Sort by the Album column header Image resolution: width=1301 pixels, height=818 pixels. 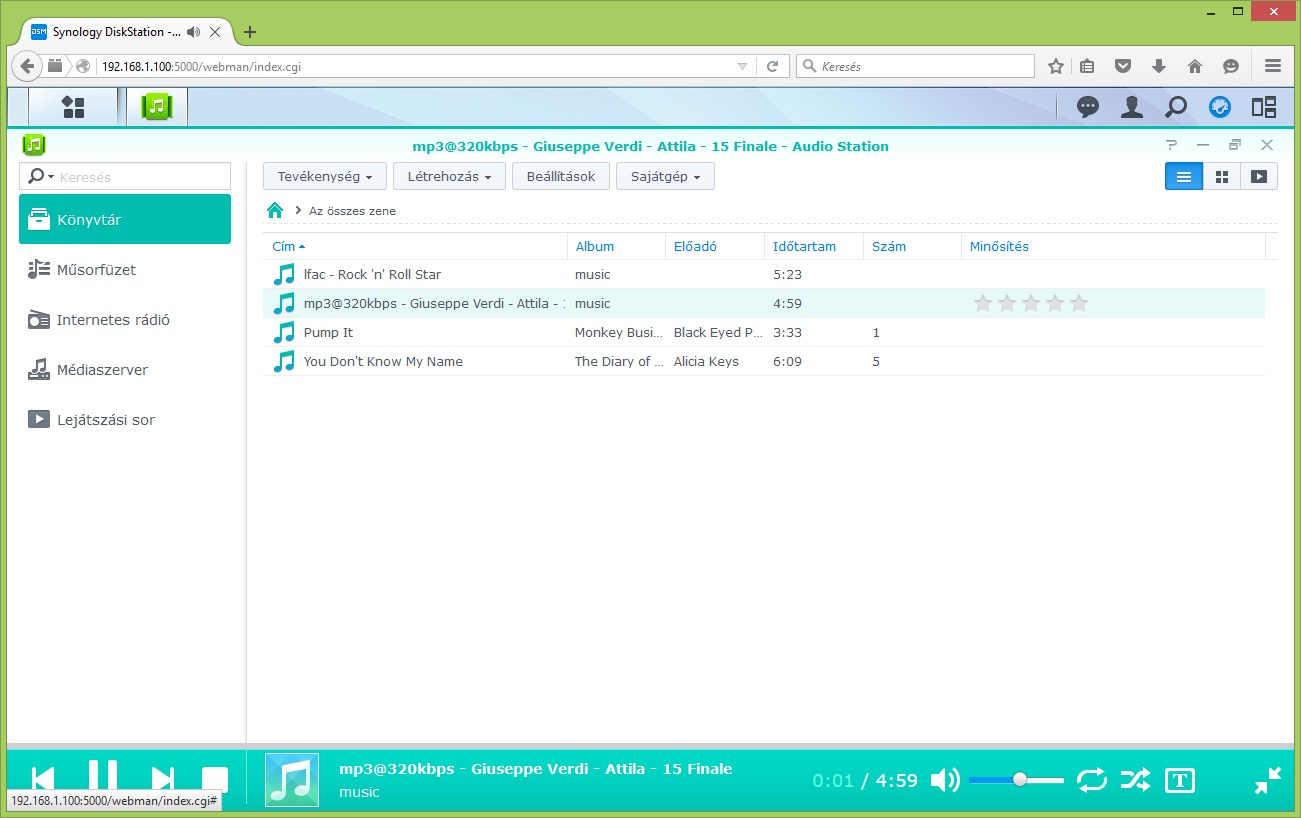616,246
